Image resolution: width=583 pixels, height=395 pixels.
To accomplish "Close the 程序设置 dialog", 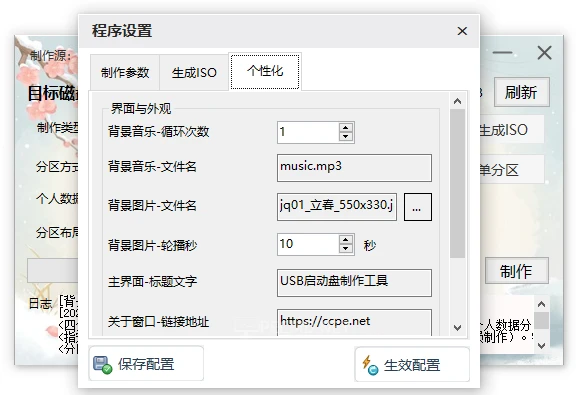I will 462,31.
